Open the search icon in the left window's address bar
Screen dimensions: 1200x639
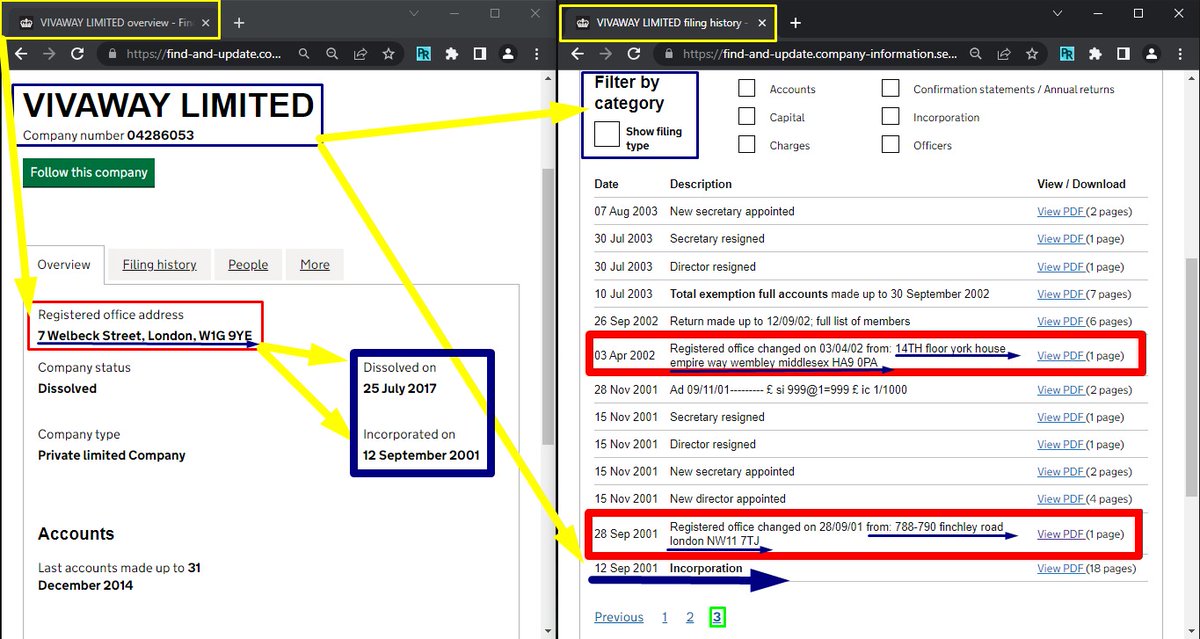[x=303, y=54]
